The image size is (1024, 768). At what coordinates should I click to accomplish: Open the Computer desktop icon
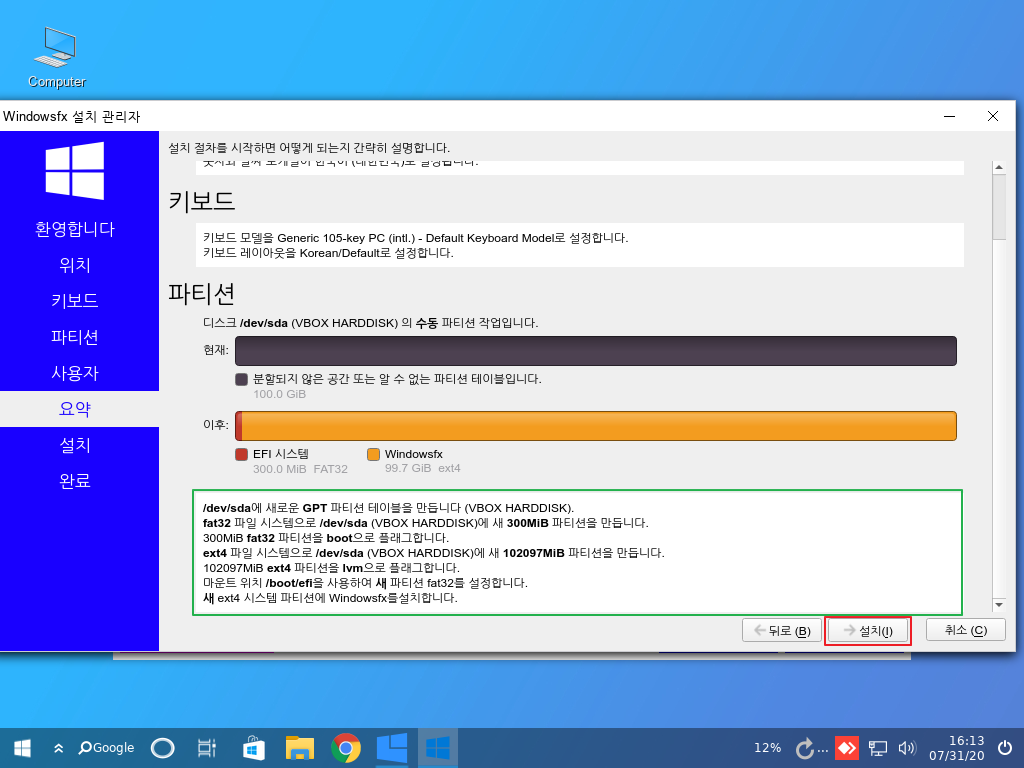[x=56, y=57]
